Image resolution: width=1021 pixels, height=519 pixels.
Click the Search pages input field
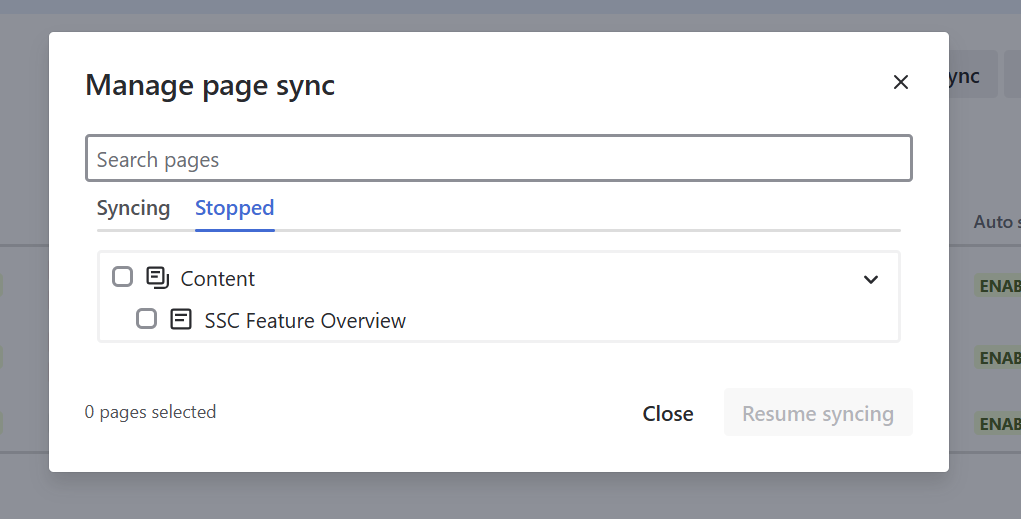(499, 158)
